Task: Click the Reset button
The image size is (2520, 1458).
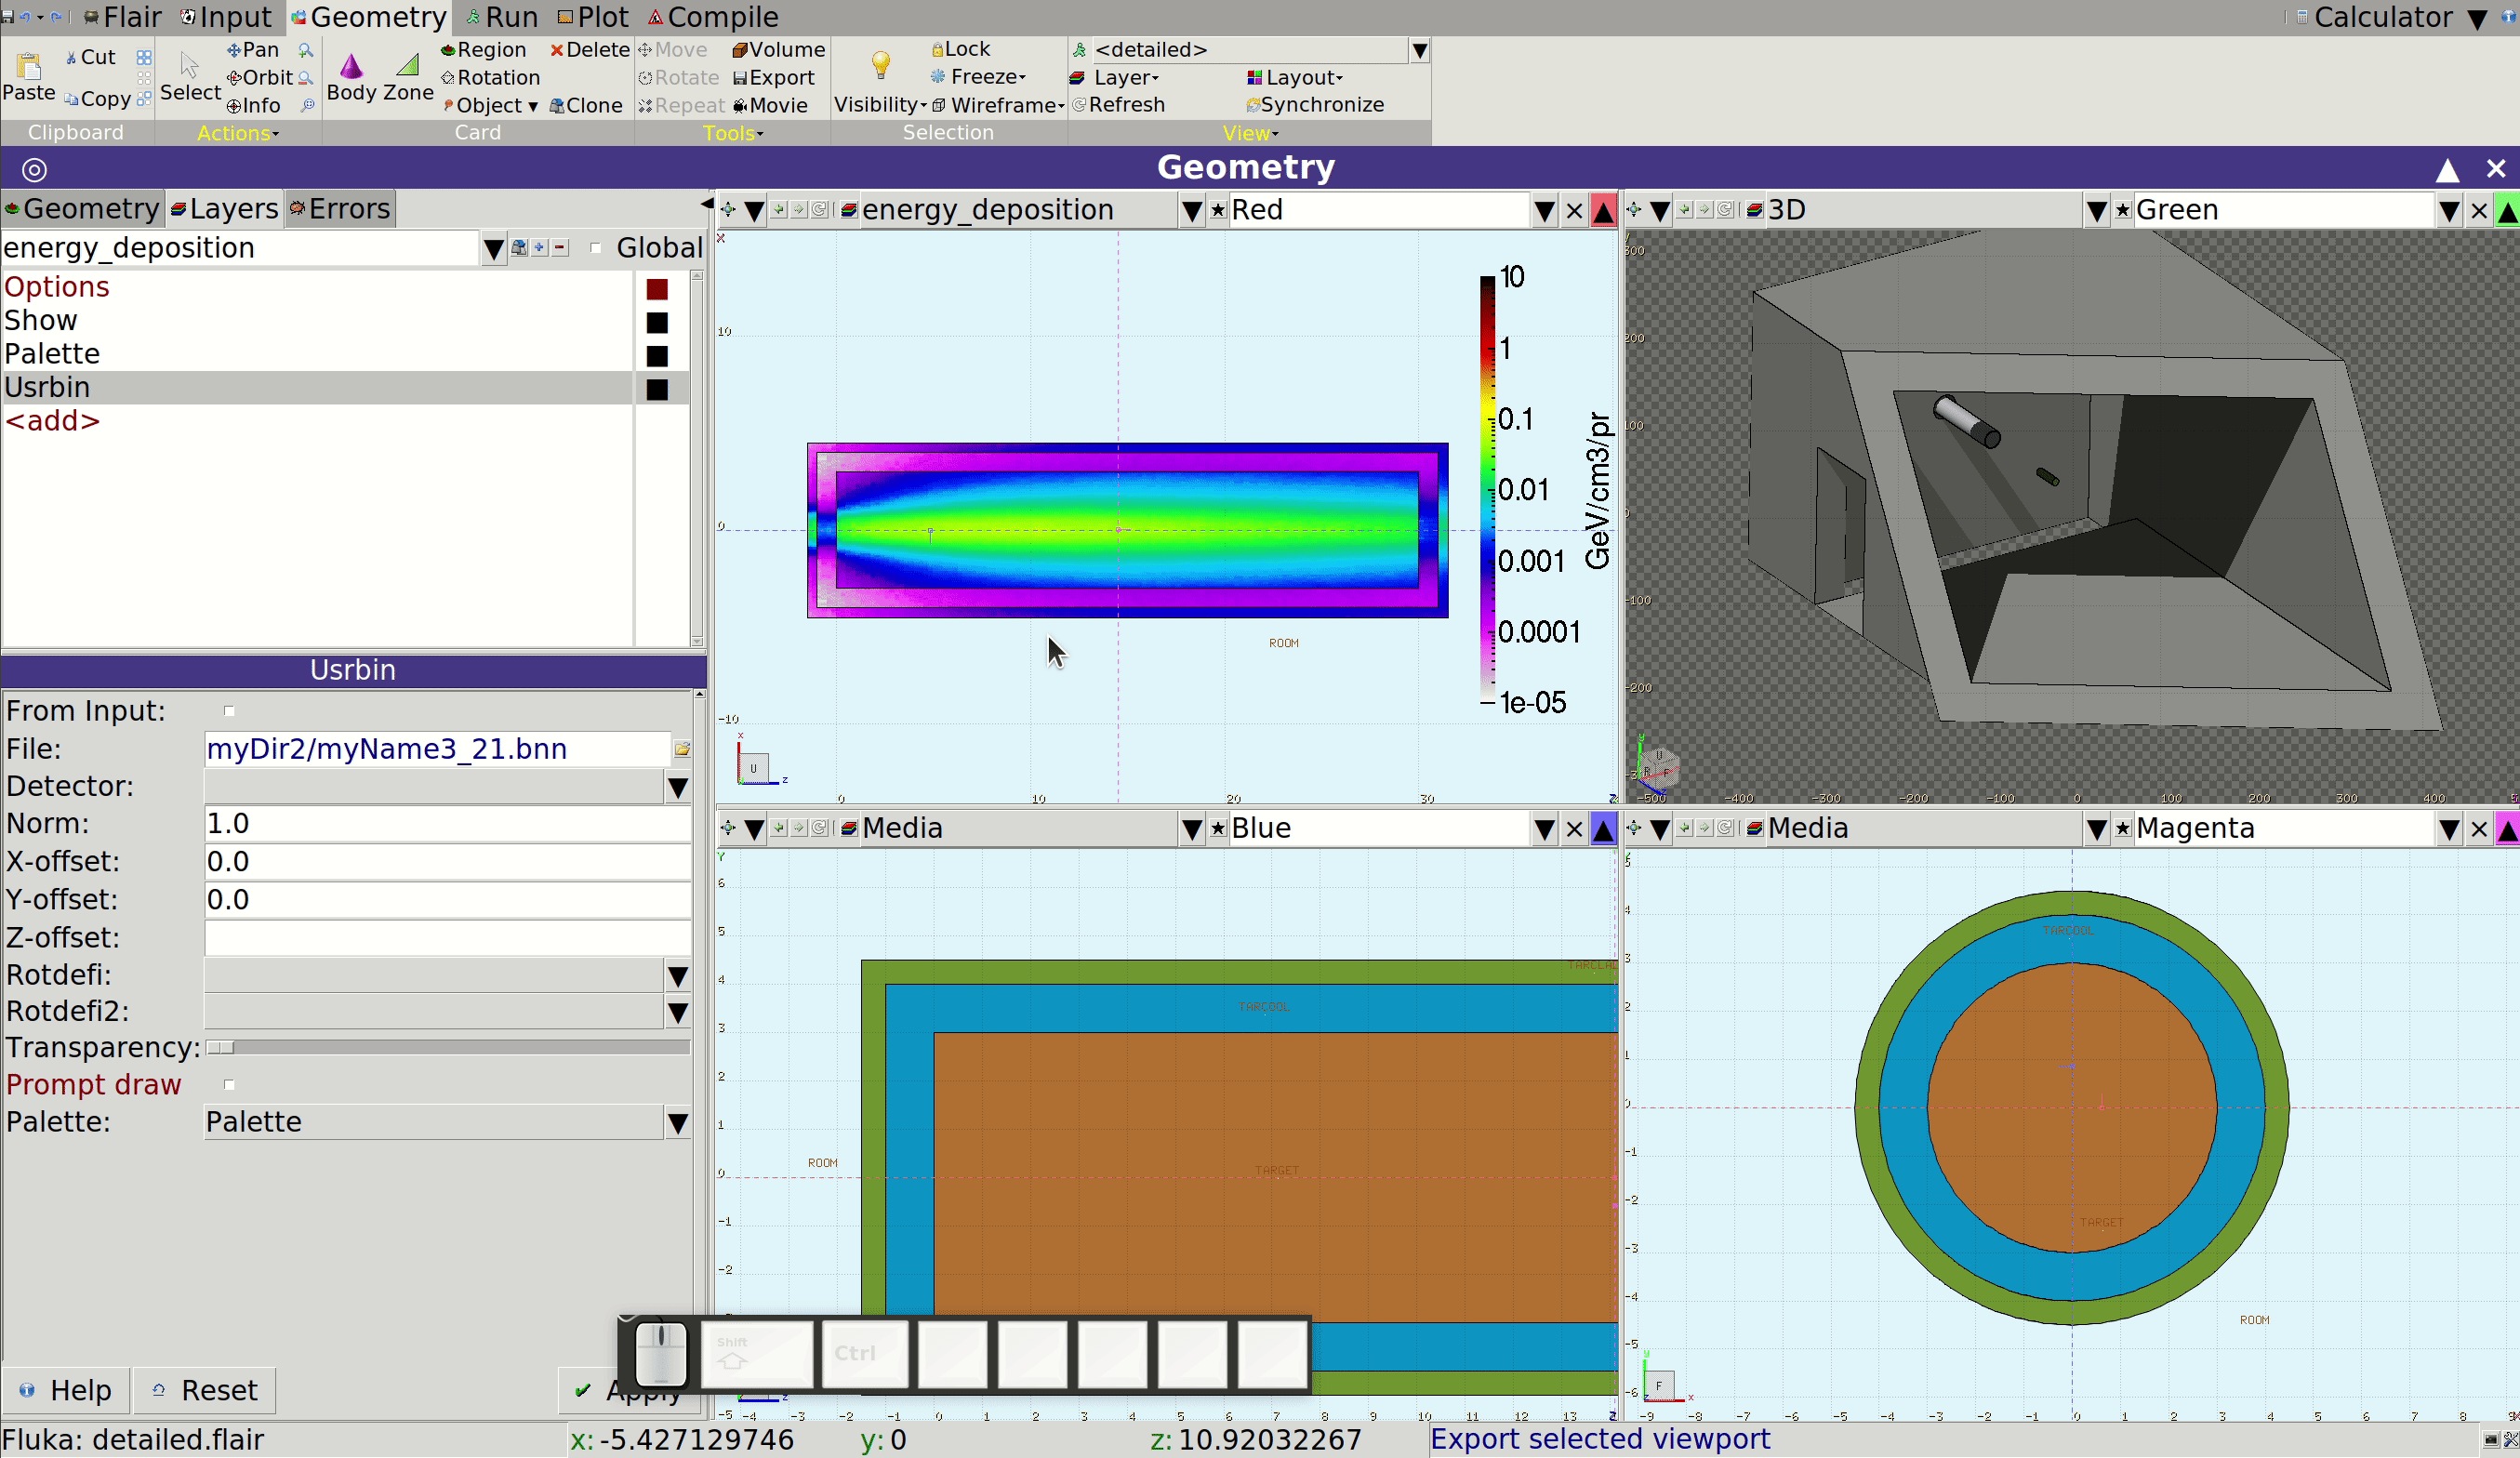Action: click(x=205, y=1389)
